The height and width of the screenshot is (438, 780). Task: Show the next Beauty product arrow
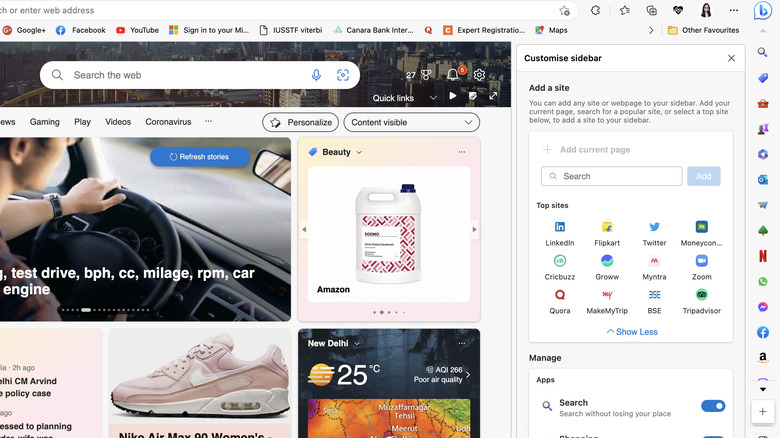[x=474, y=229]
